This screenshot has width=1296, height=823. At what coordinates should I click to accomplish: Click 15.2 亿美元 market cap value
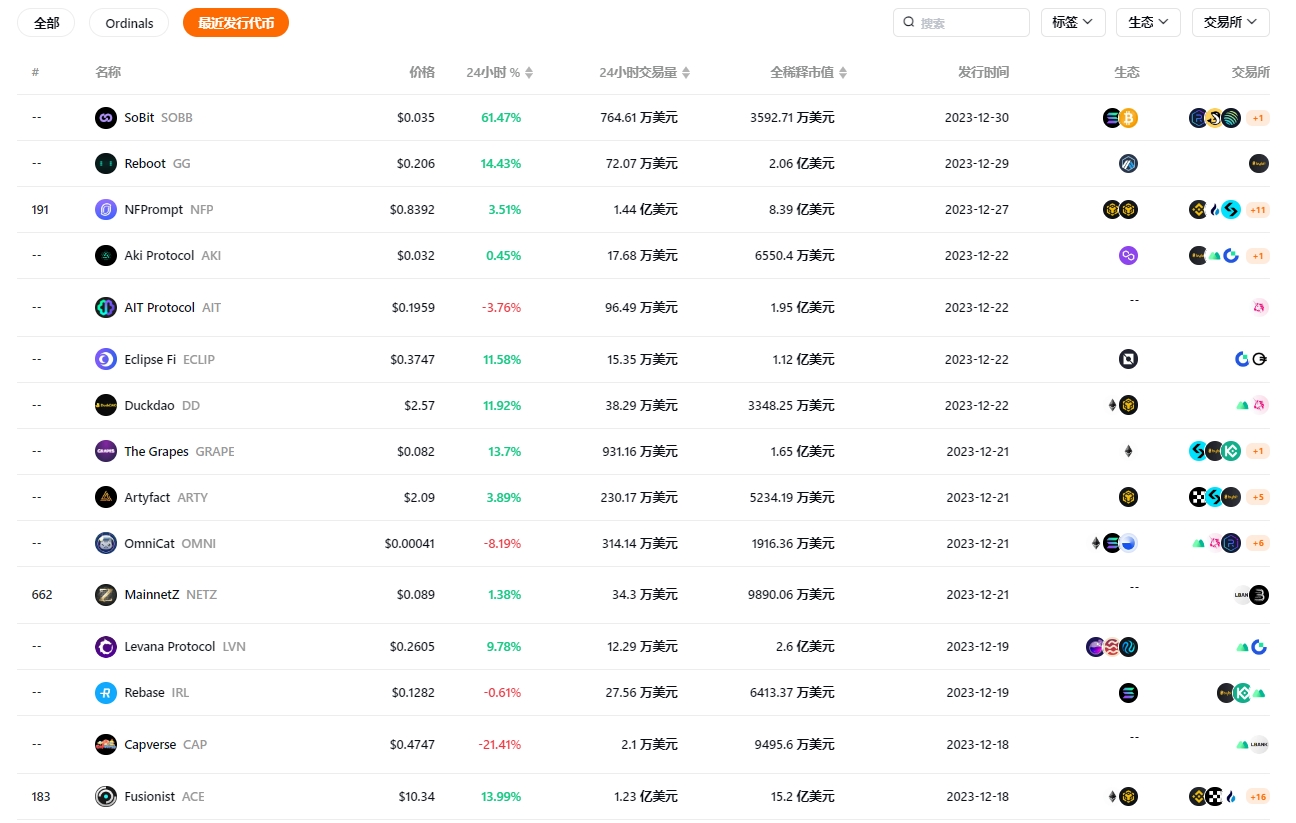point(803,797)
